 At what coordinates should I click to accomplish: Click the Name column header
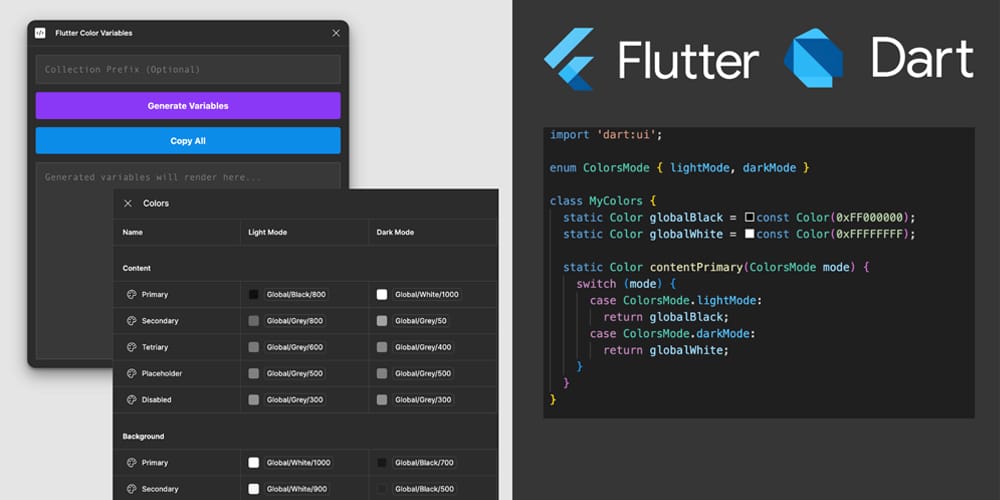coord(133,233)
